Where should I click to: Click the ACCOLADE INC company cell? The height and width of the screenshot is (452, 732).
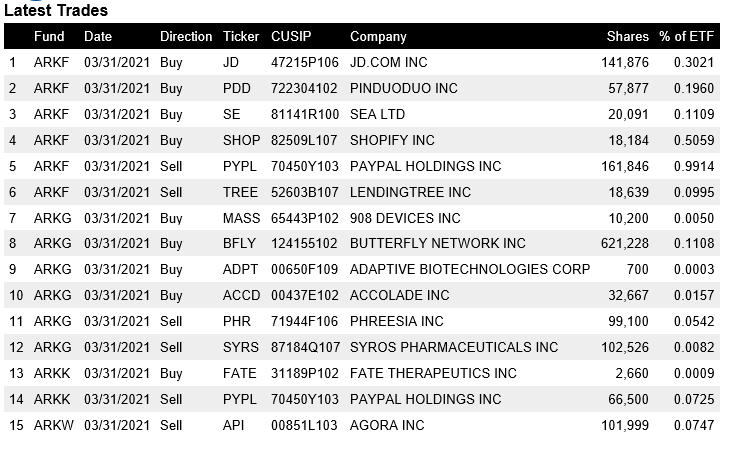[x=400, y=295]
